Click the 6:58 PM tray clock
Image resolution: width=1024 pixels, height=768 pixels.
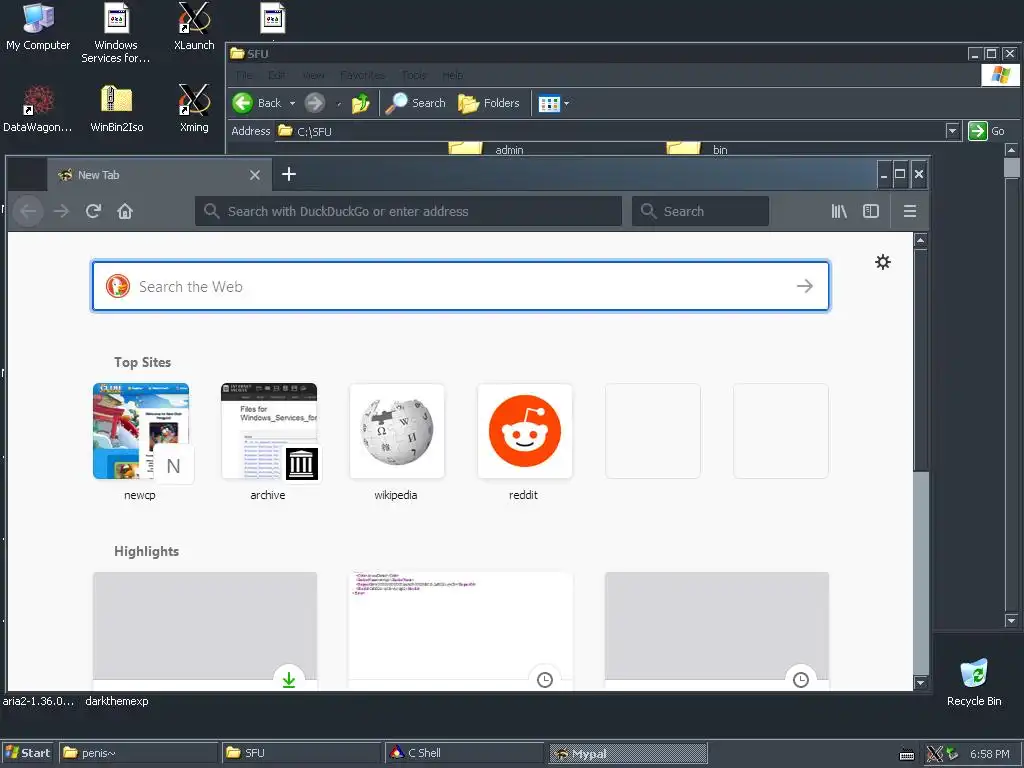tap(989, 754)
